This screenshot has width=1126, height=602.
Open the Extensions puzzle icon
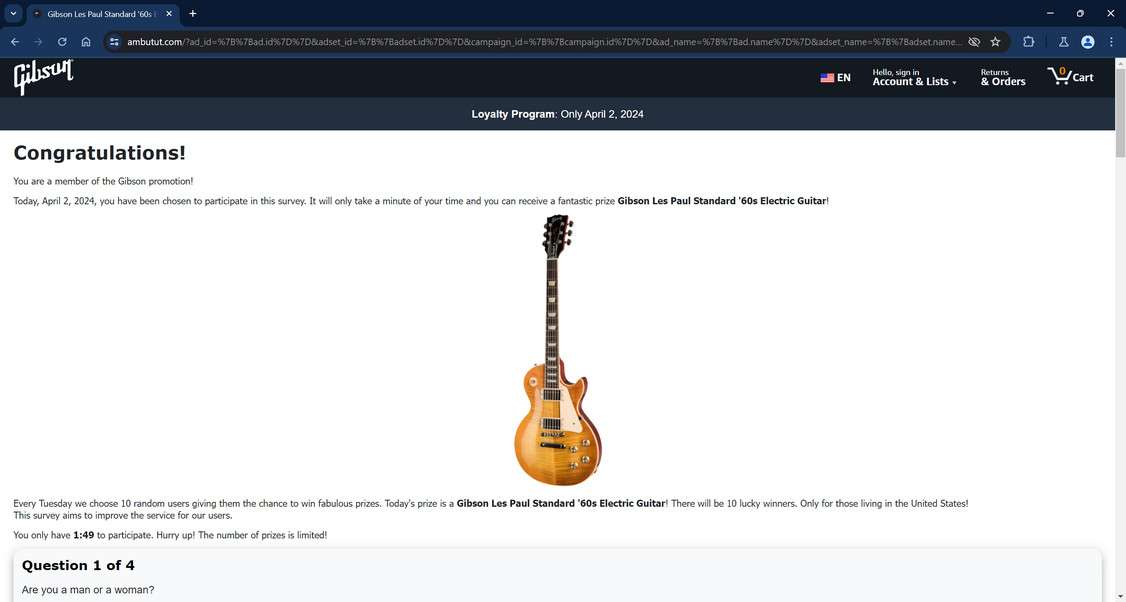coord(1028,42)
